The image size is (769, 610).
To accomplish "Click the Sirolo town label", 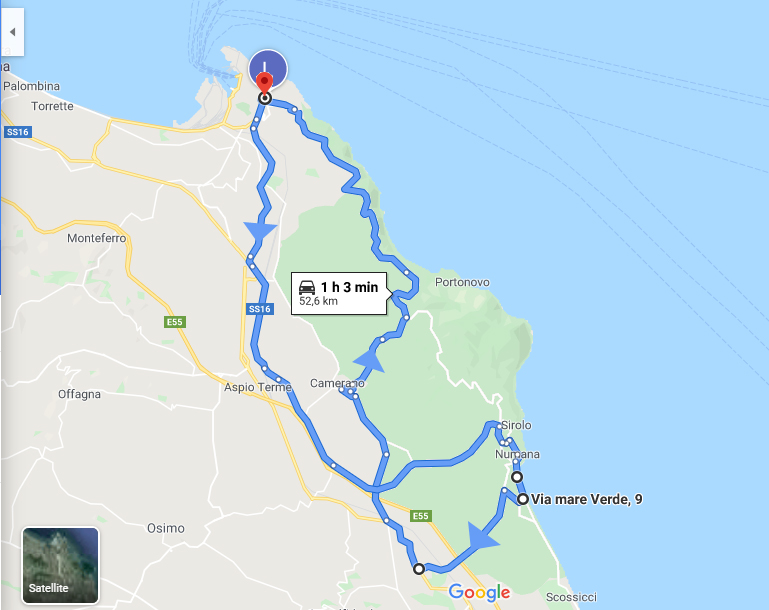I will 516,425.
